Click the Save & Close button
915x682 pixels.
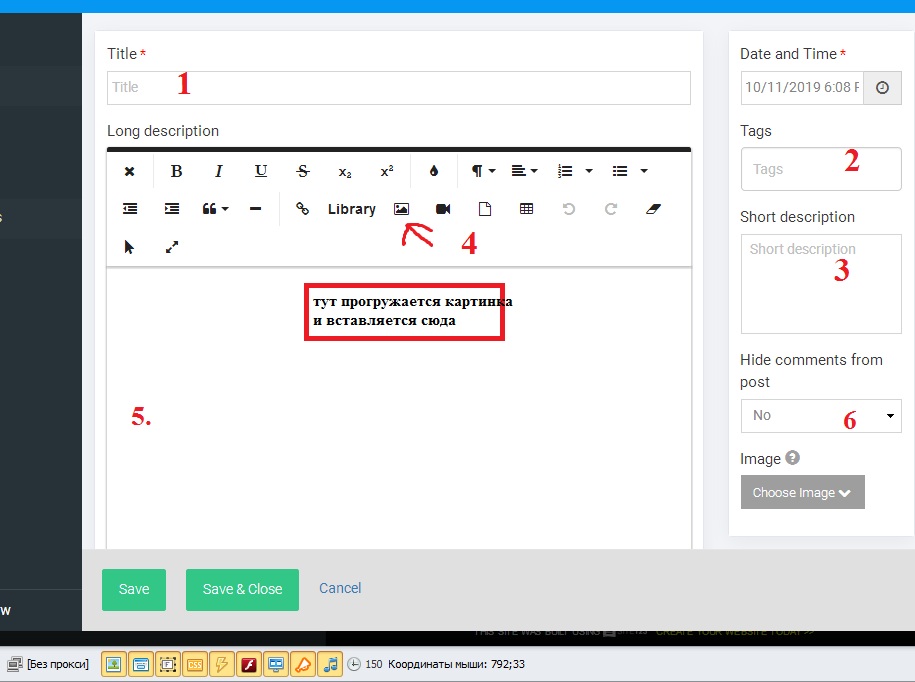coord(242,589)
